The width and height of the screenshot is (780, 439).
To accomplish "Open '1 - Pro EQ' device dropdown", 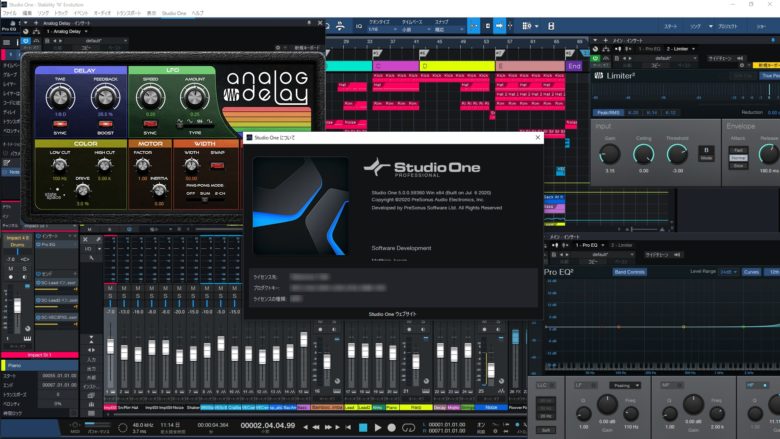I will coord(590,245).
